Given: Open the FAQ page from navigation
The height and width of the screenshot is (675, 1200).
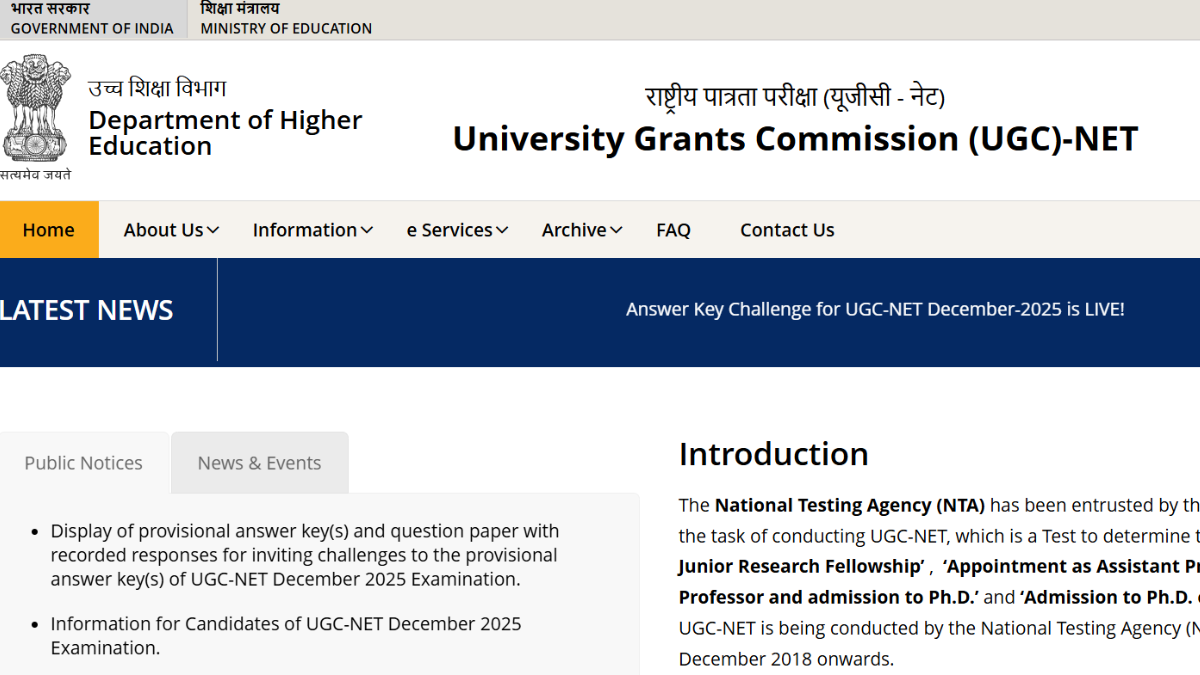Looking at the screenshot, I should point(673,230).
